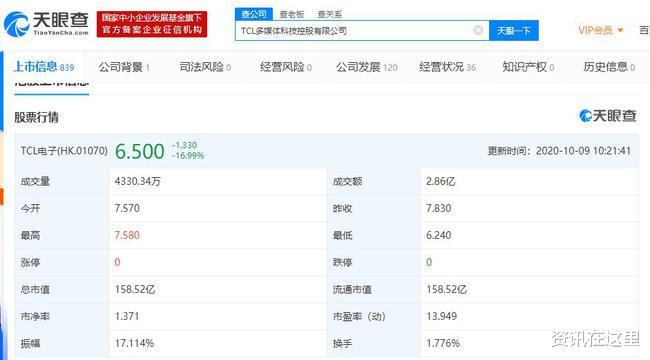The height and width of the screenshot is (360, 650).
Task: Click the 最低 value 6.240
Action: point(439,235)
